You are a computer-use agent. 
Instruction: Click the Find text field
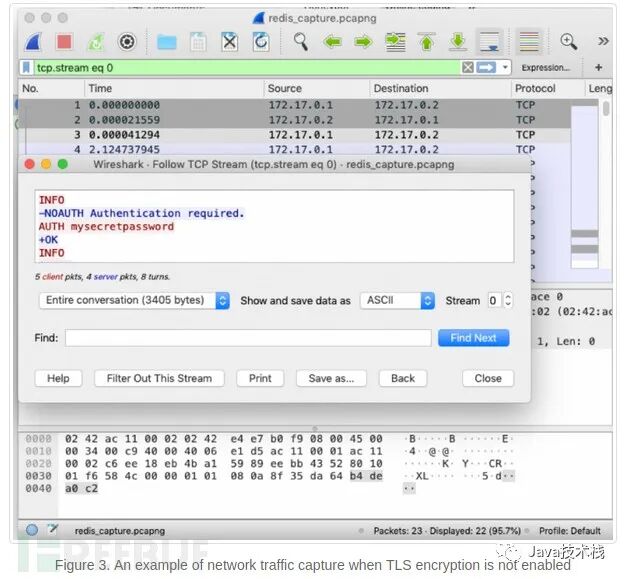(248, 338)
